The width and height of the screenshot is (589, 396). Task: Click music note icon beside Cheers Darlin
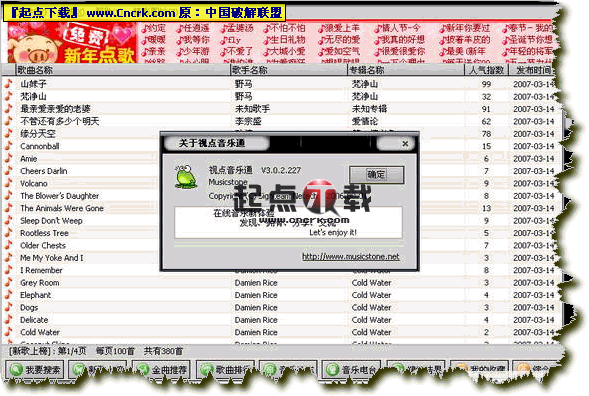point(8,171)
